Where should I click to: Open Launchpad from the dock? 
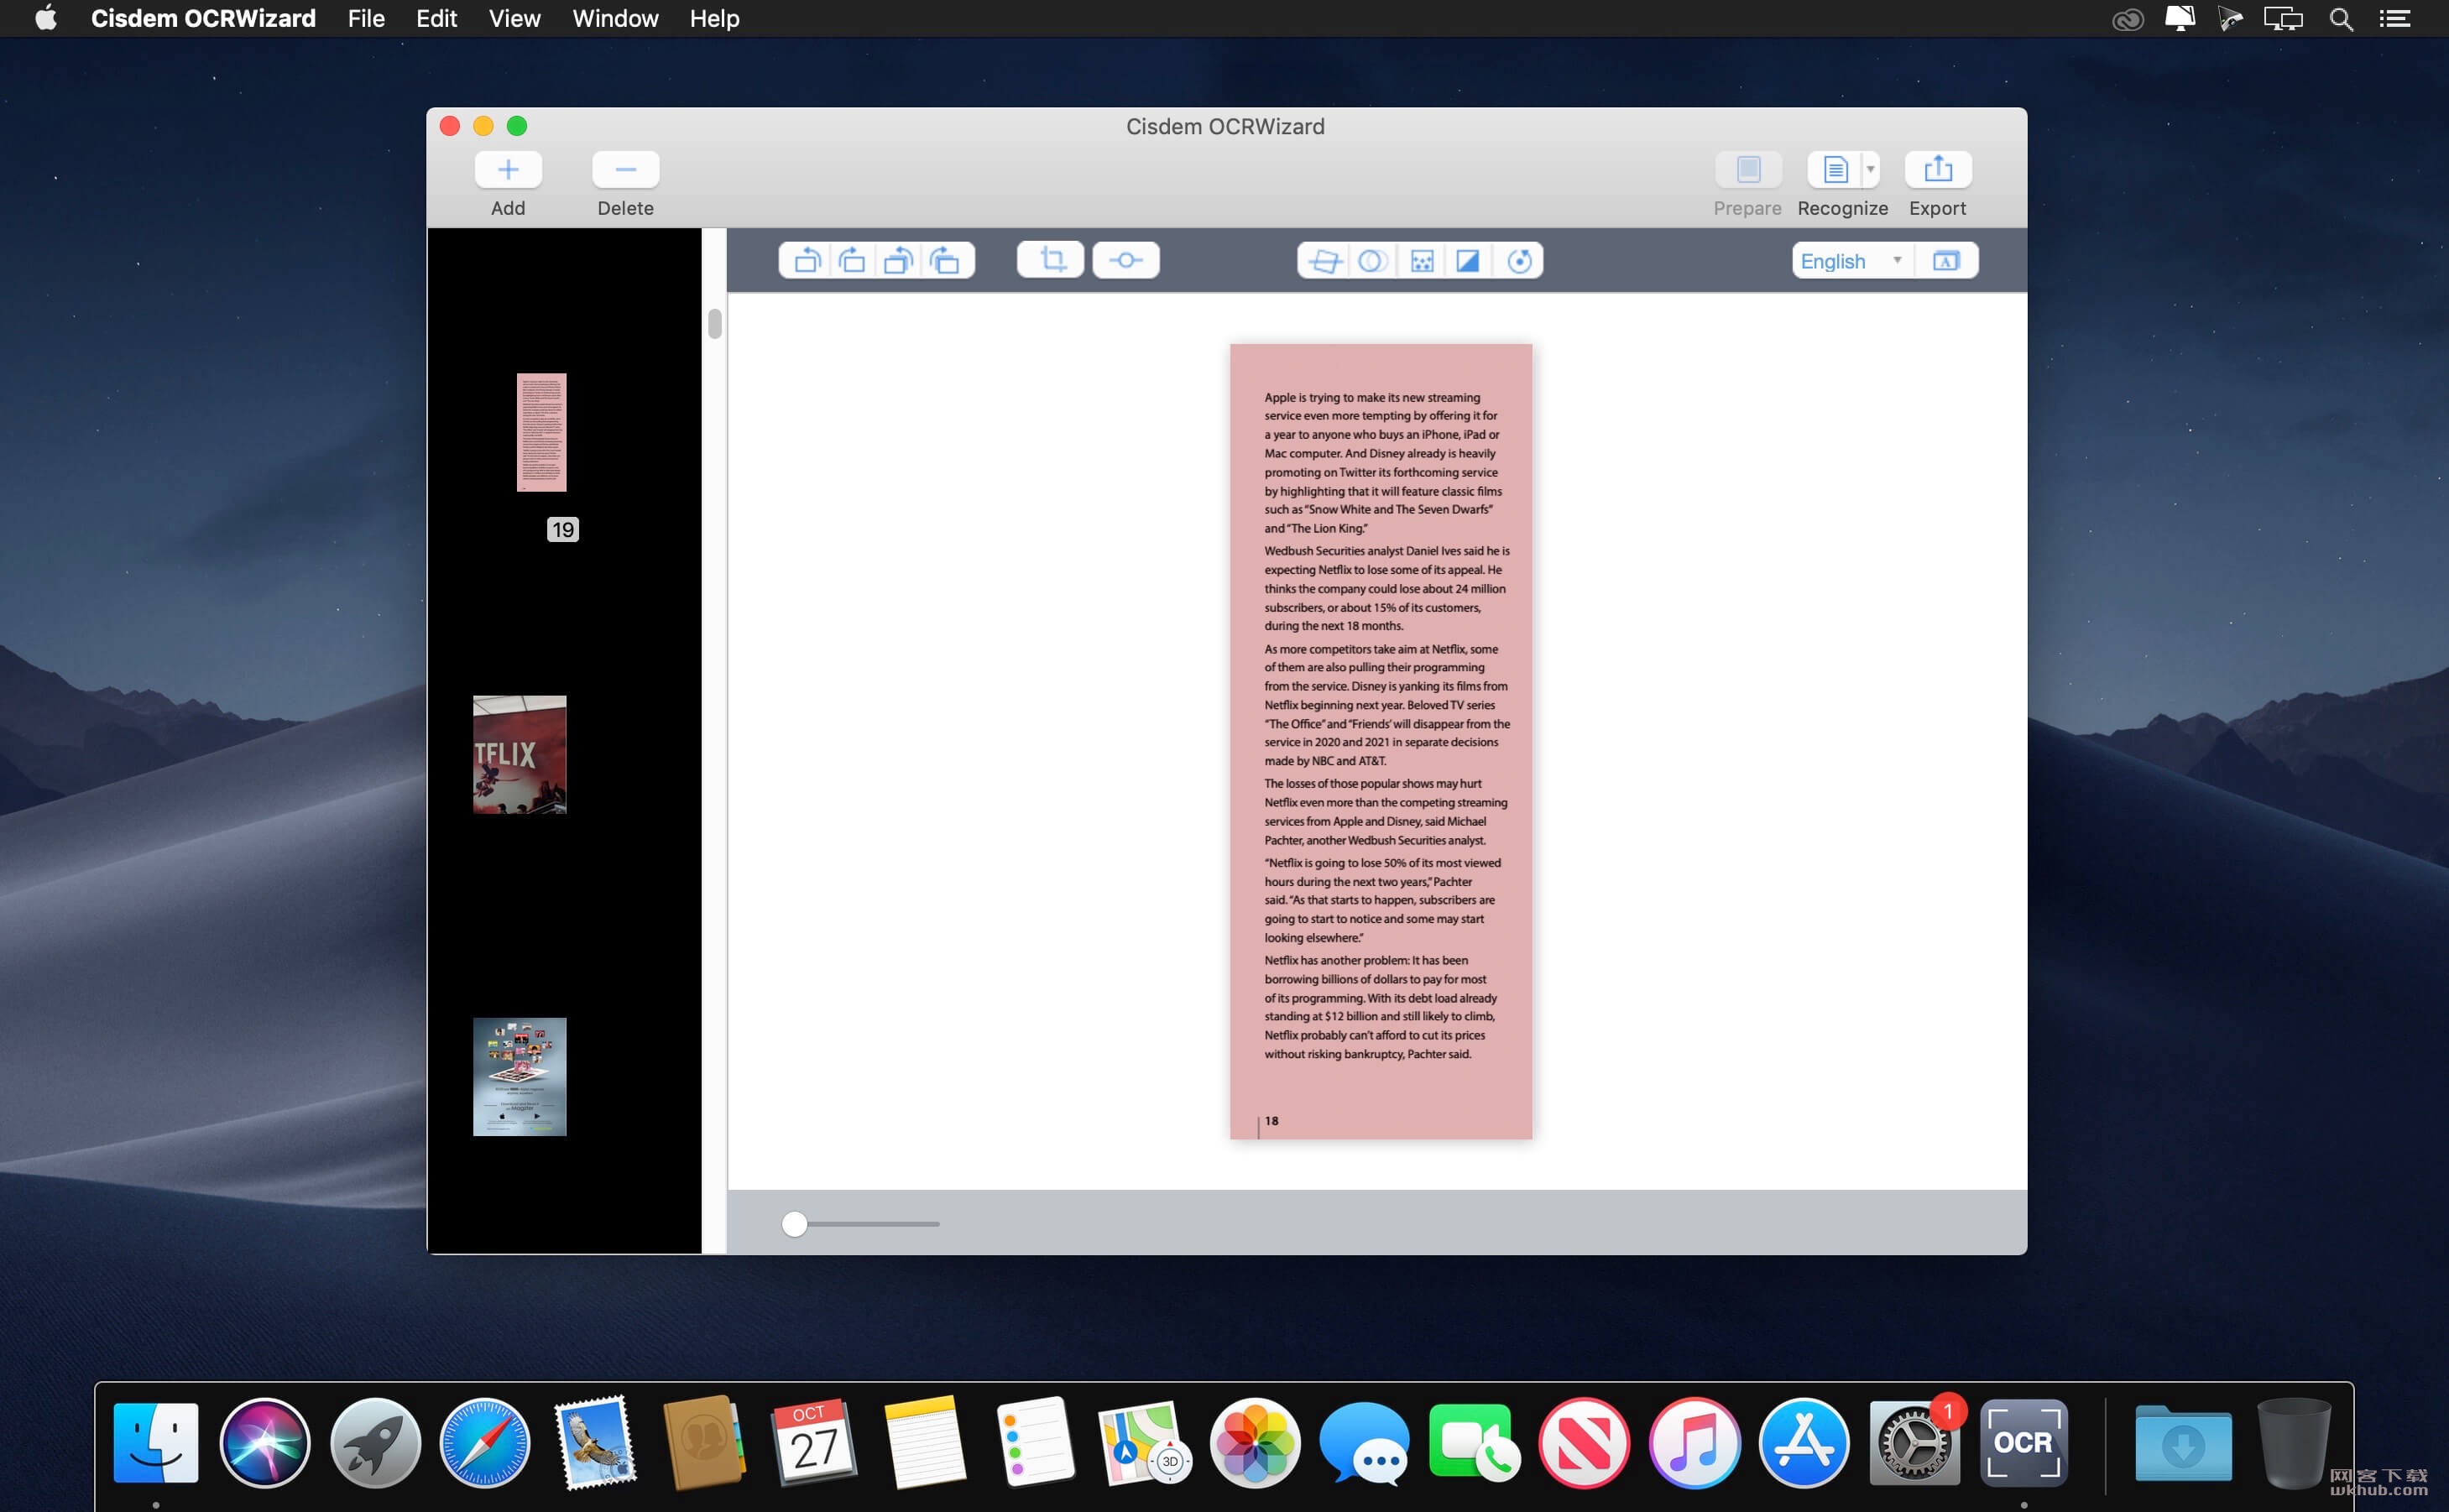click(376, 1443)
